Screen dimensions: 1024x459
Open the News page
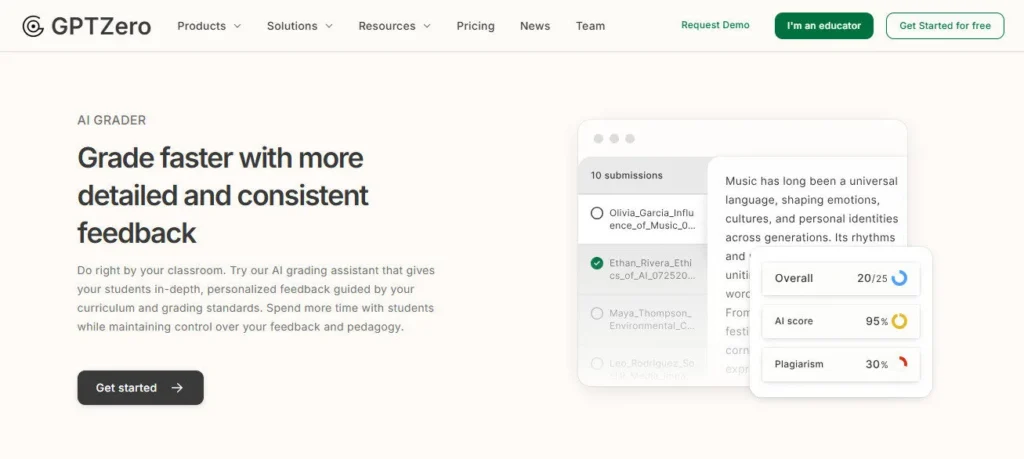[x=535, y=26]
